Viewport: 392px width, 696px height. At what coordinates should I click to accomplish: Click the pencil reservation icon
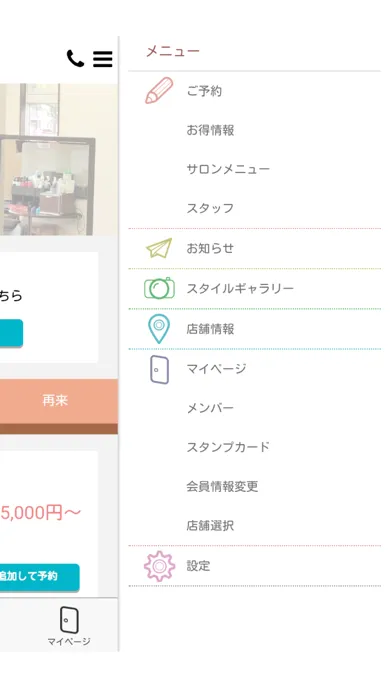(x=159, y=91)
